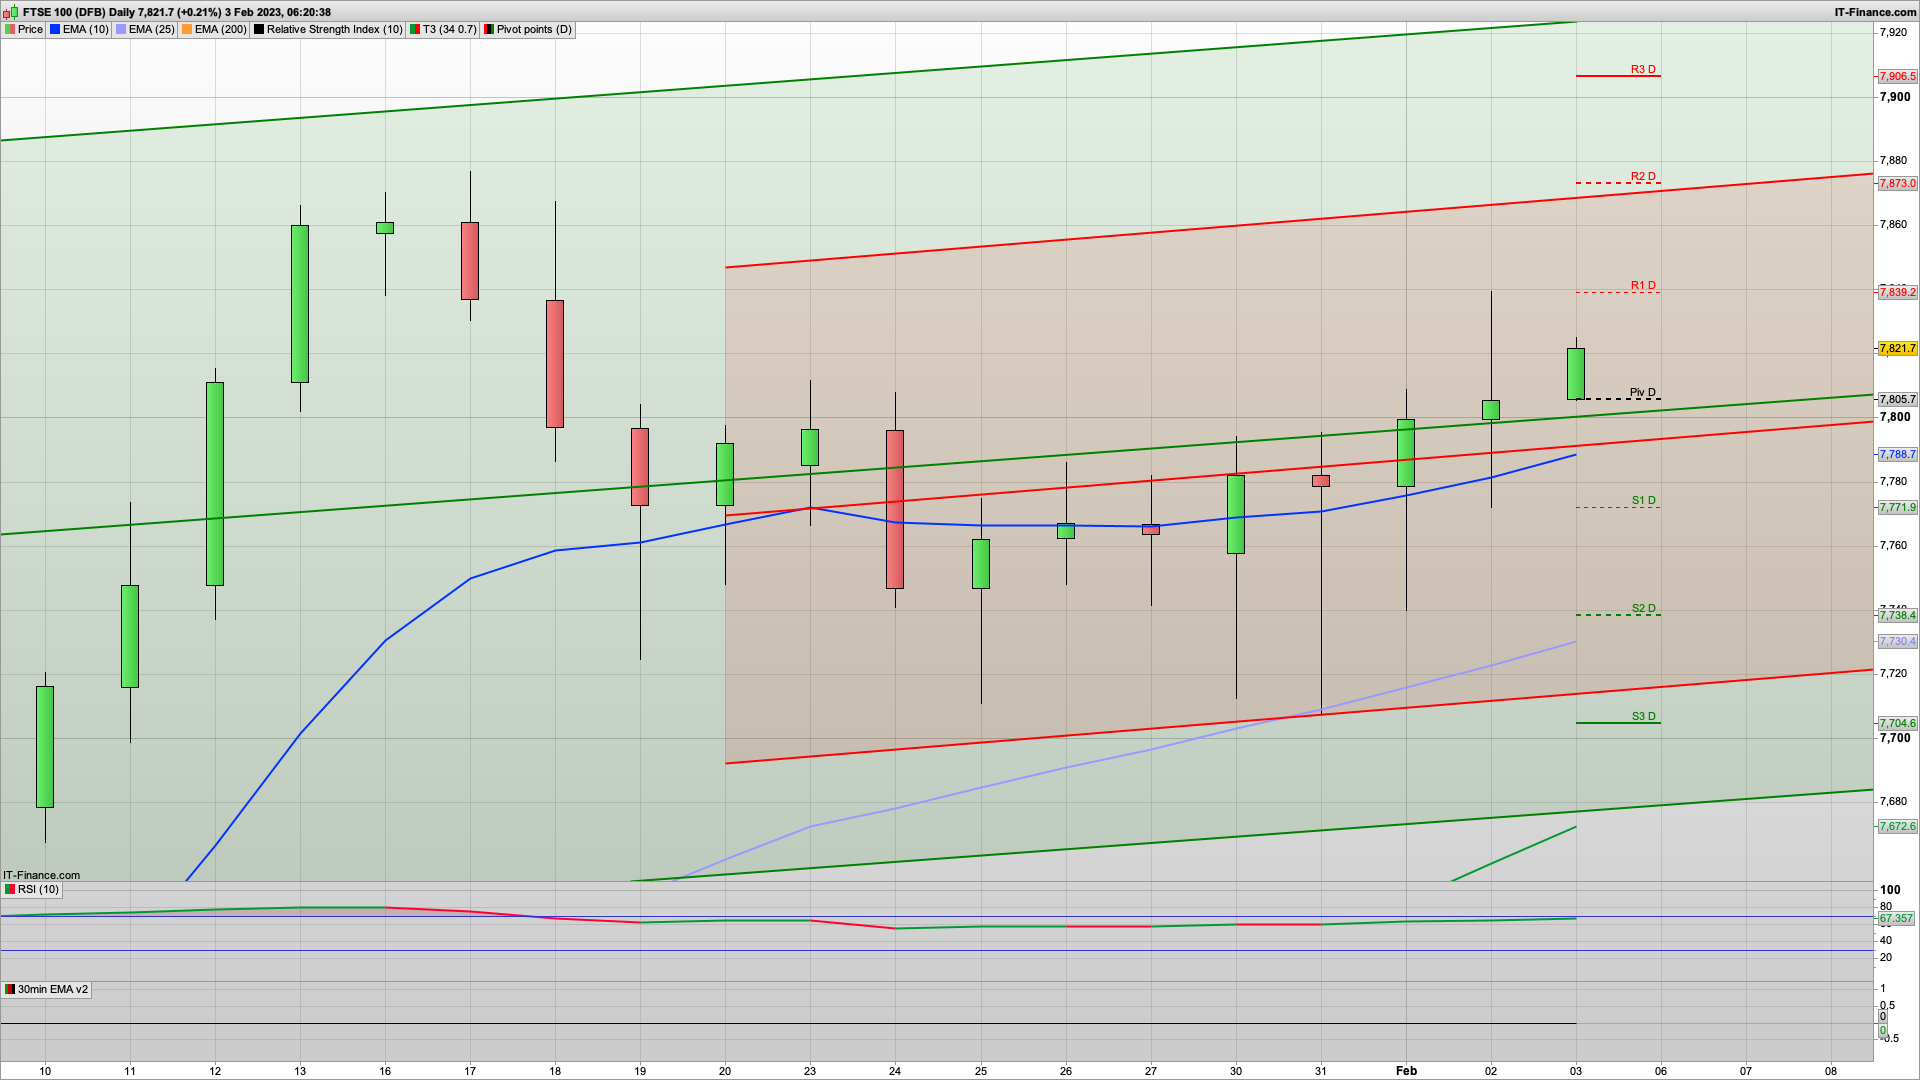The height and width of the screenshot is (1080, 1920).
Task: Click the T3 (34 0.7) indicator icon
Action: pyautogui.click(x=415, y=29)
